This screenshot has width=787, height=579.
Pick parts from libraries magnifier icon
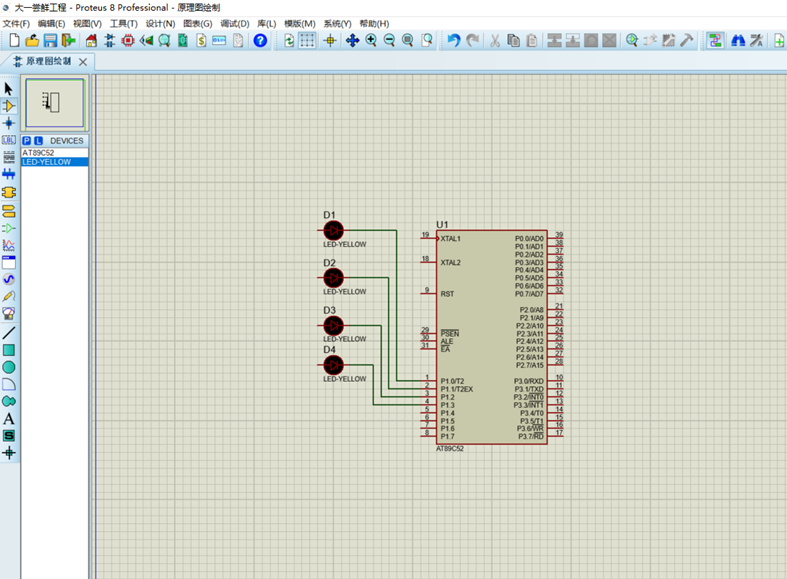632,40
